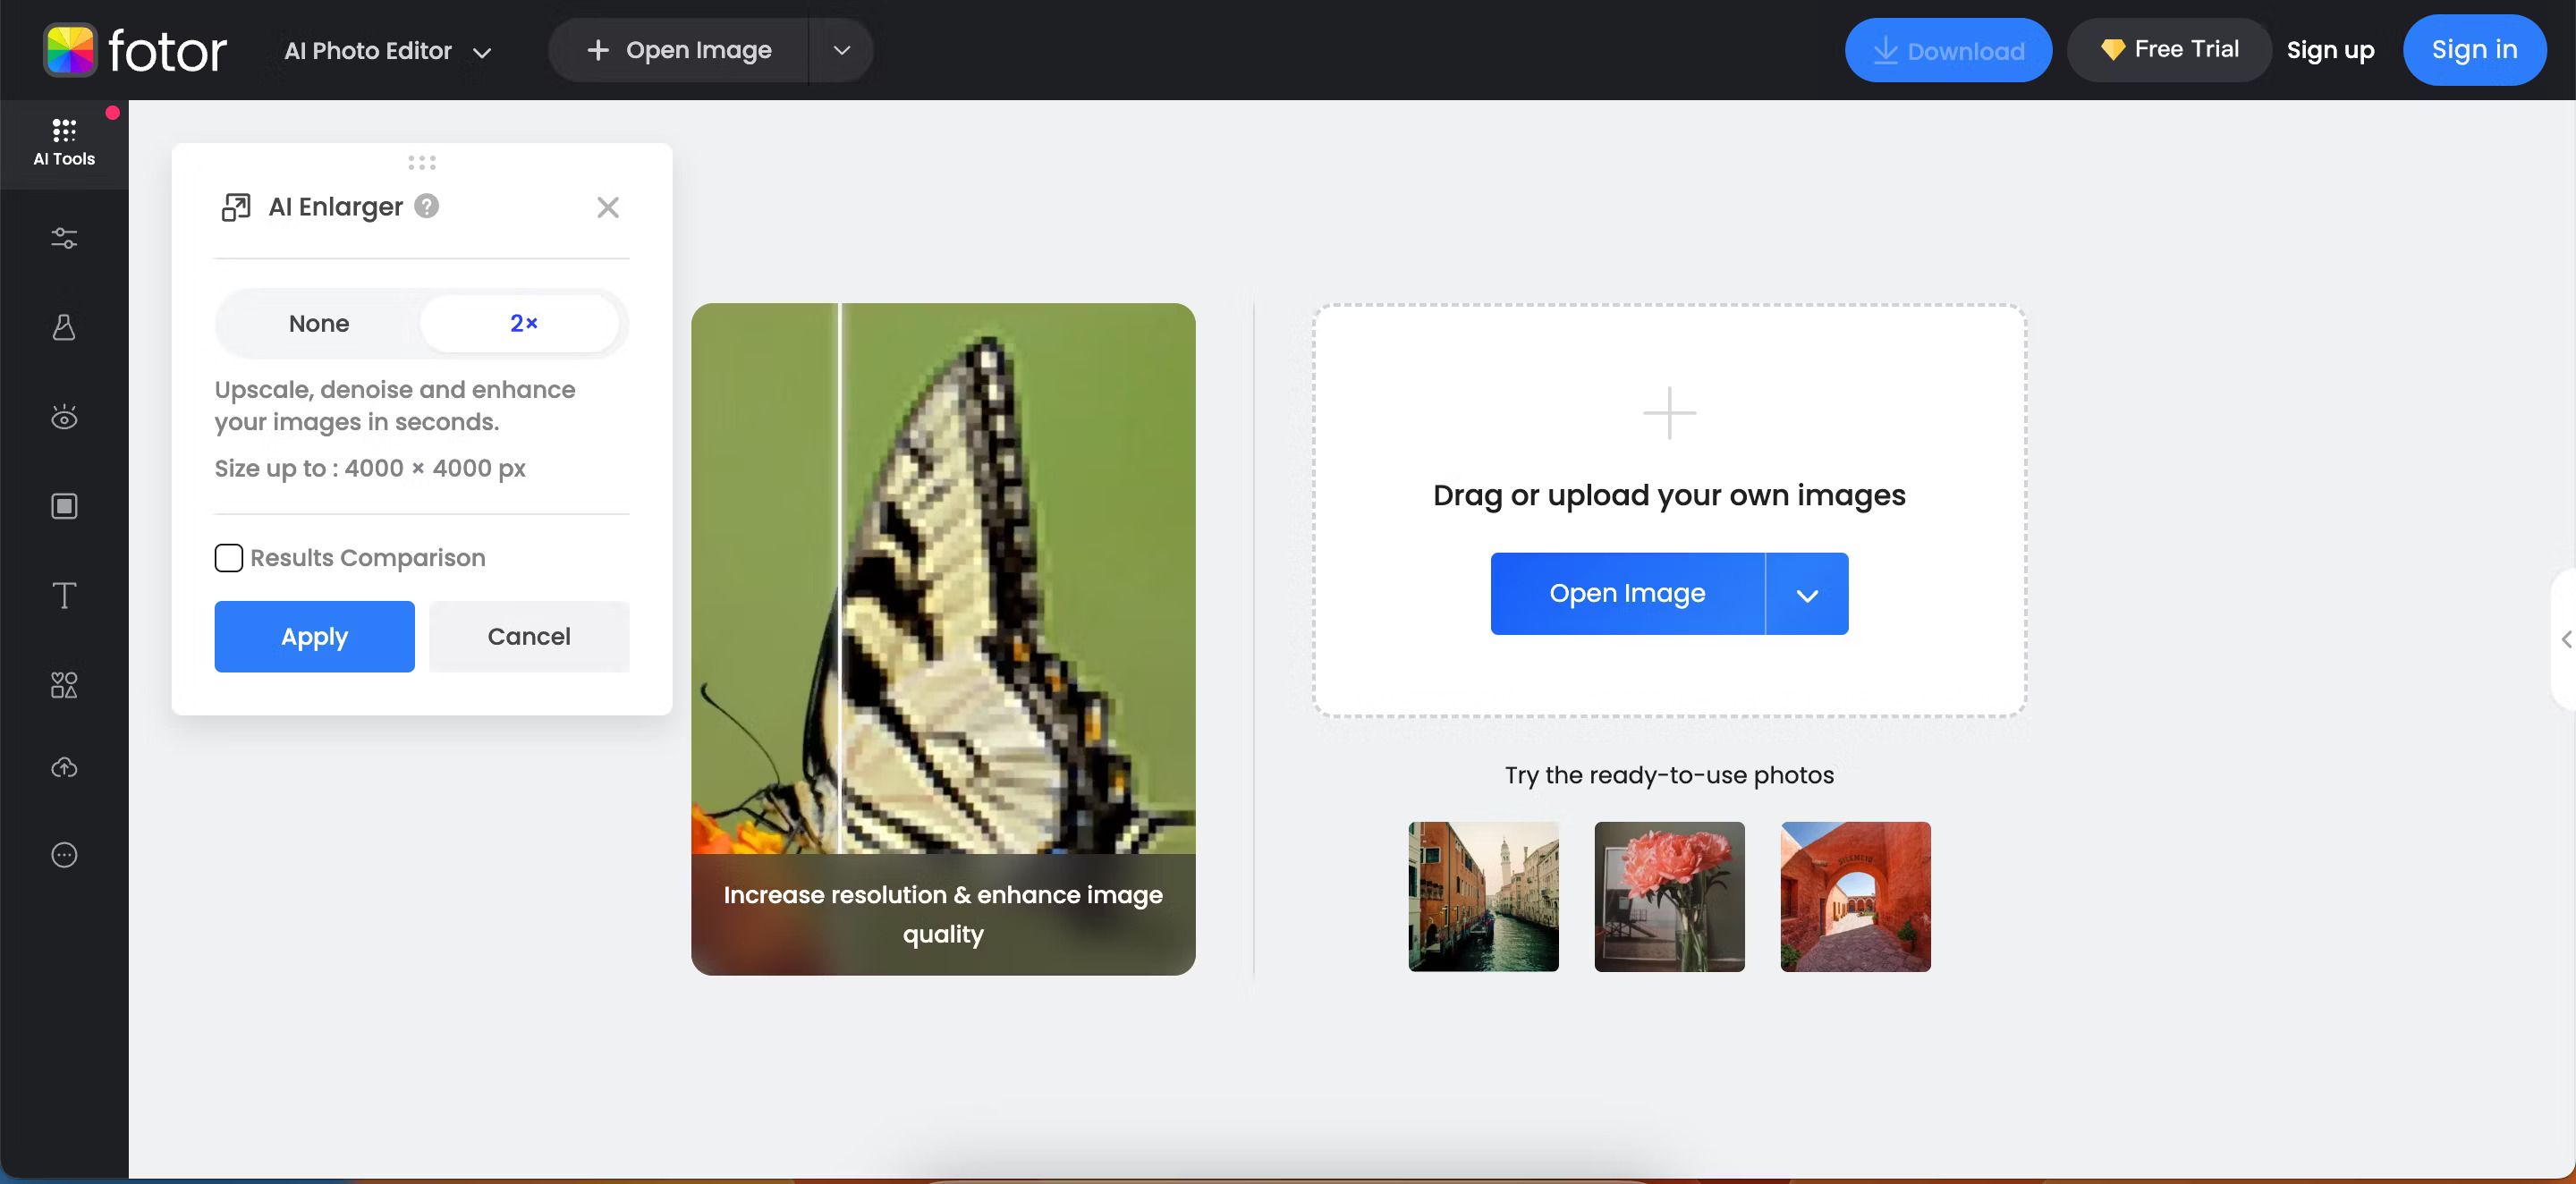Open the Open Image dropdown arrow in header
2576x1184 pixels.
click(x=841, y=50)
